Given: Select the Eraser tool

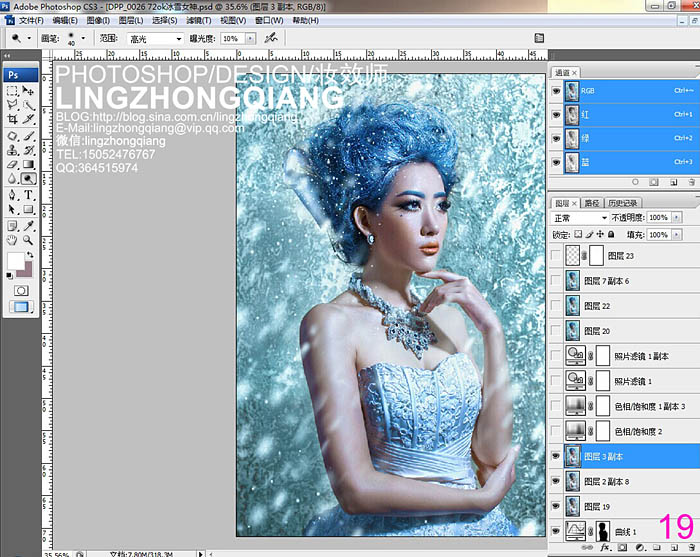Looking at the screenshot, I should [x=12, y=164].
